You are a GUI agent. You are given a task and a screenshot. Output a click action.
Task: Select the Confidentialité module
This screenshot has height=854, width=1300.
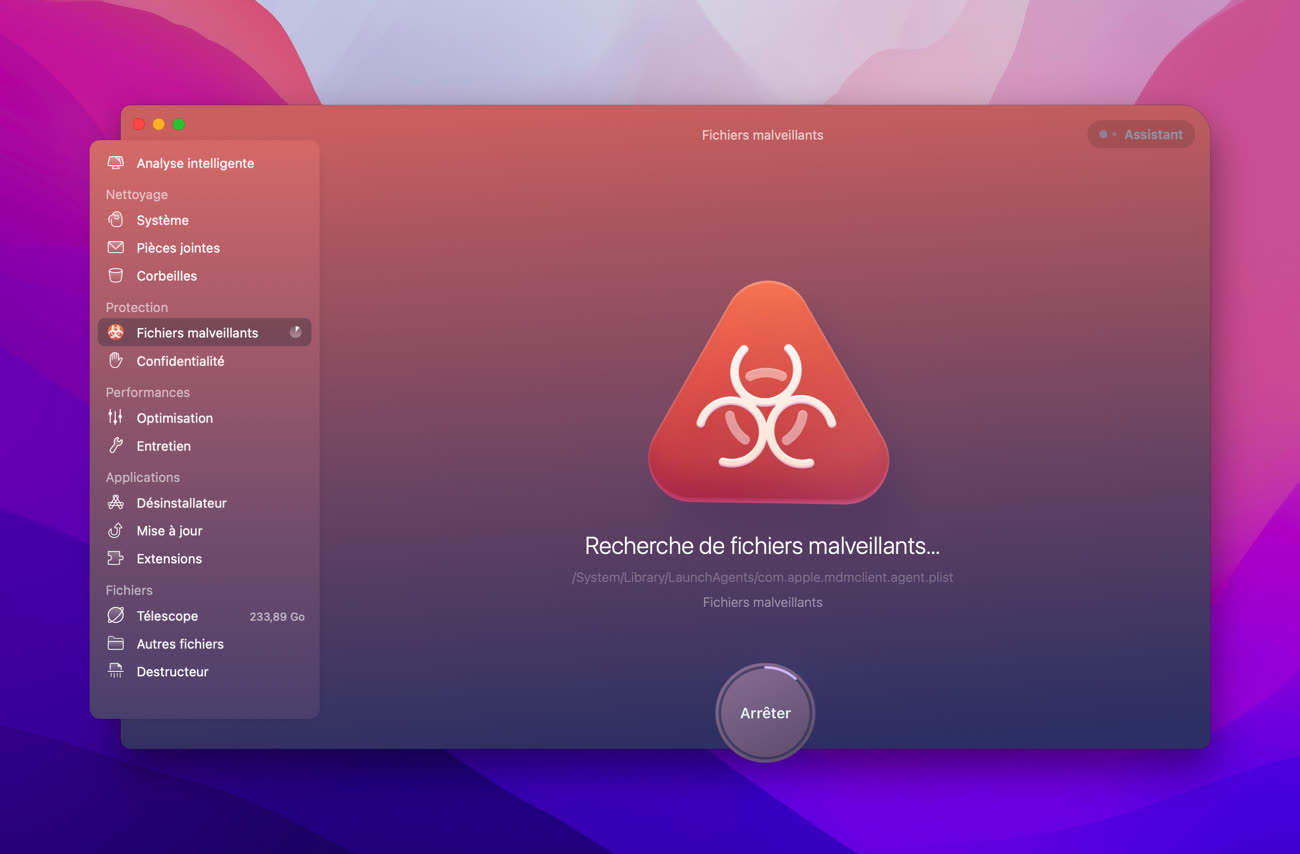[x=205, y=361]
